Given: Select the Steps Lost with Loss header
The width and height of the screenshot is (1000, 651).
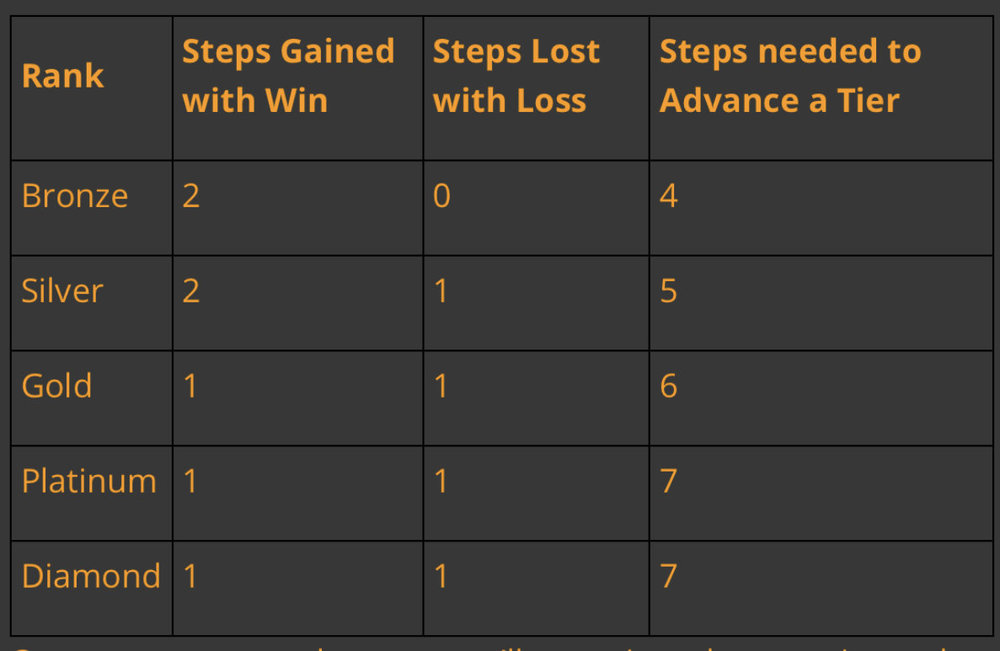Looking at the screenshot, I should pos(516,76).
